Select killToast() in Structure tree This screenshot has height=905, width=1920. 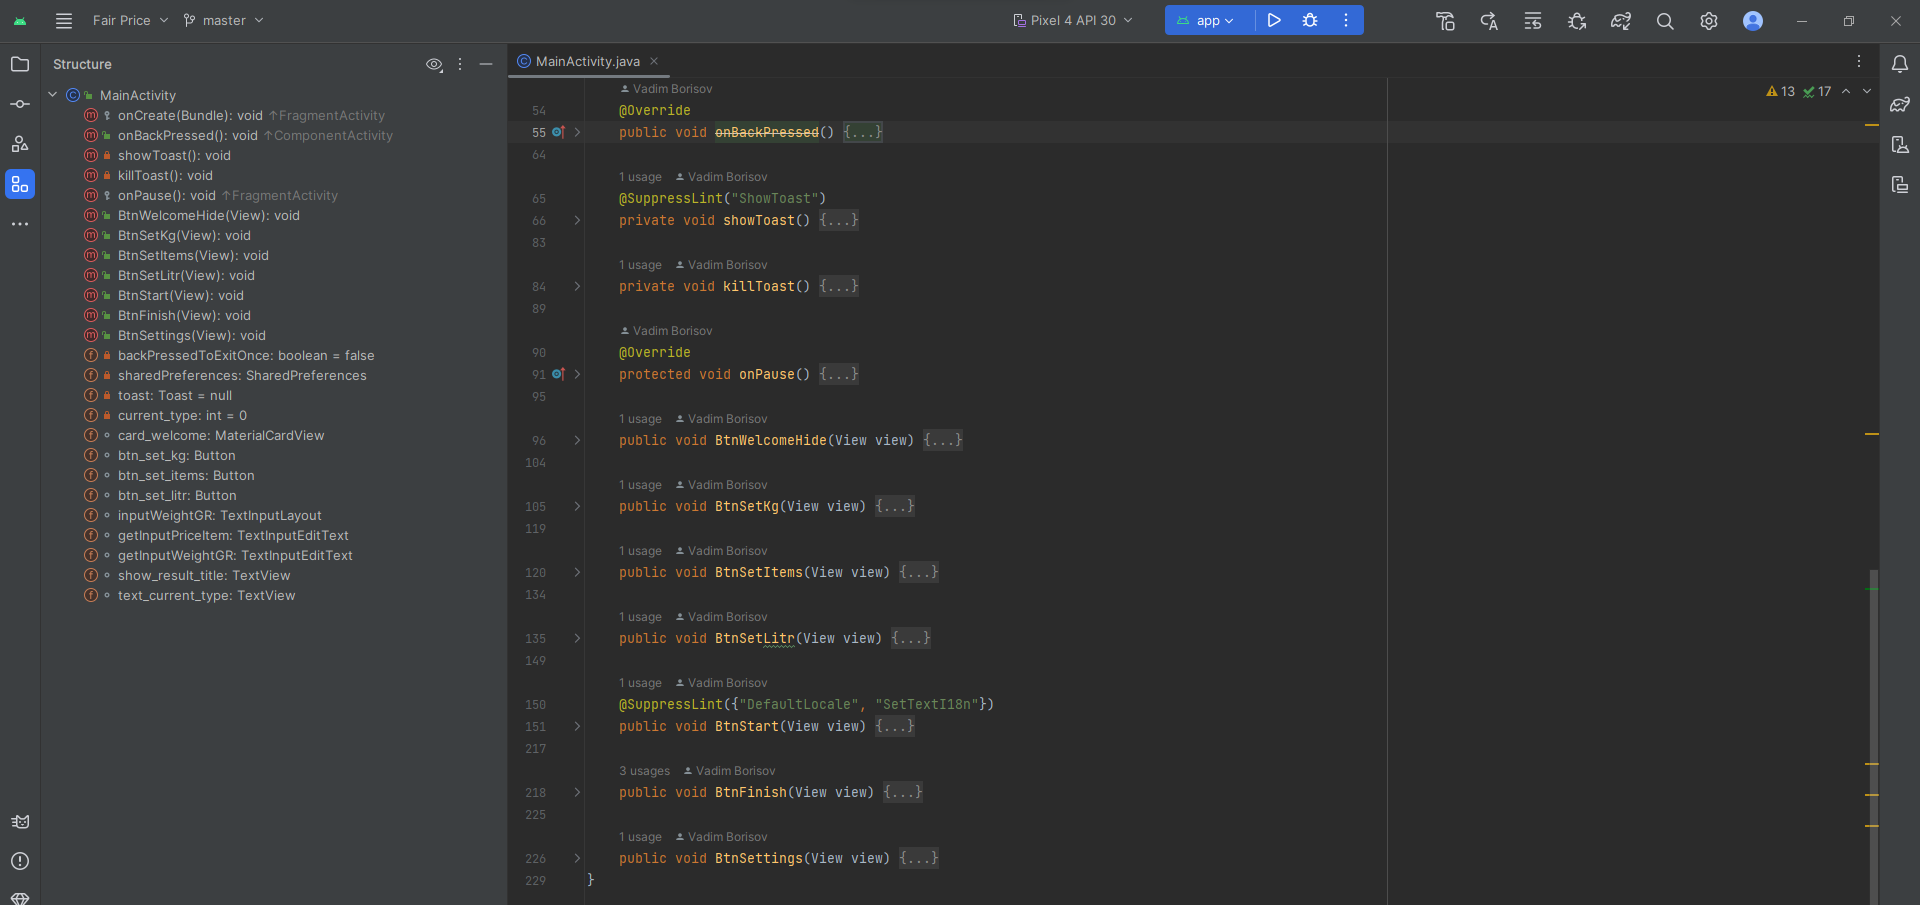(x=165, y=175)
